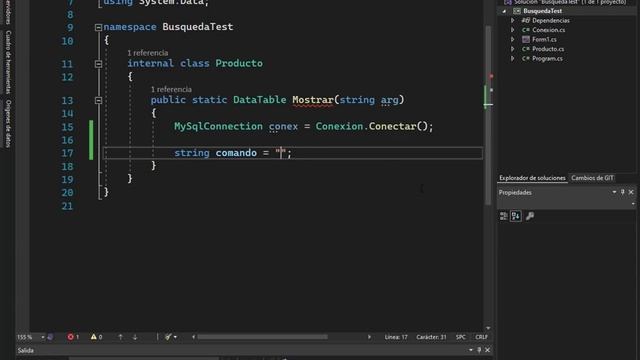Click the '1 referencia' link above Mostrar

(171, 89)
